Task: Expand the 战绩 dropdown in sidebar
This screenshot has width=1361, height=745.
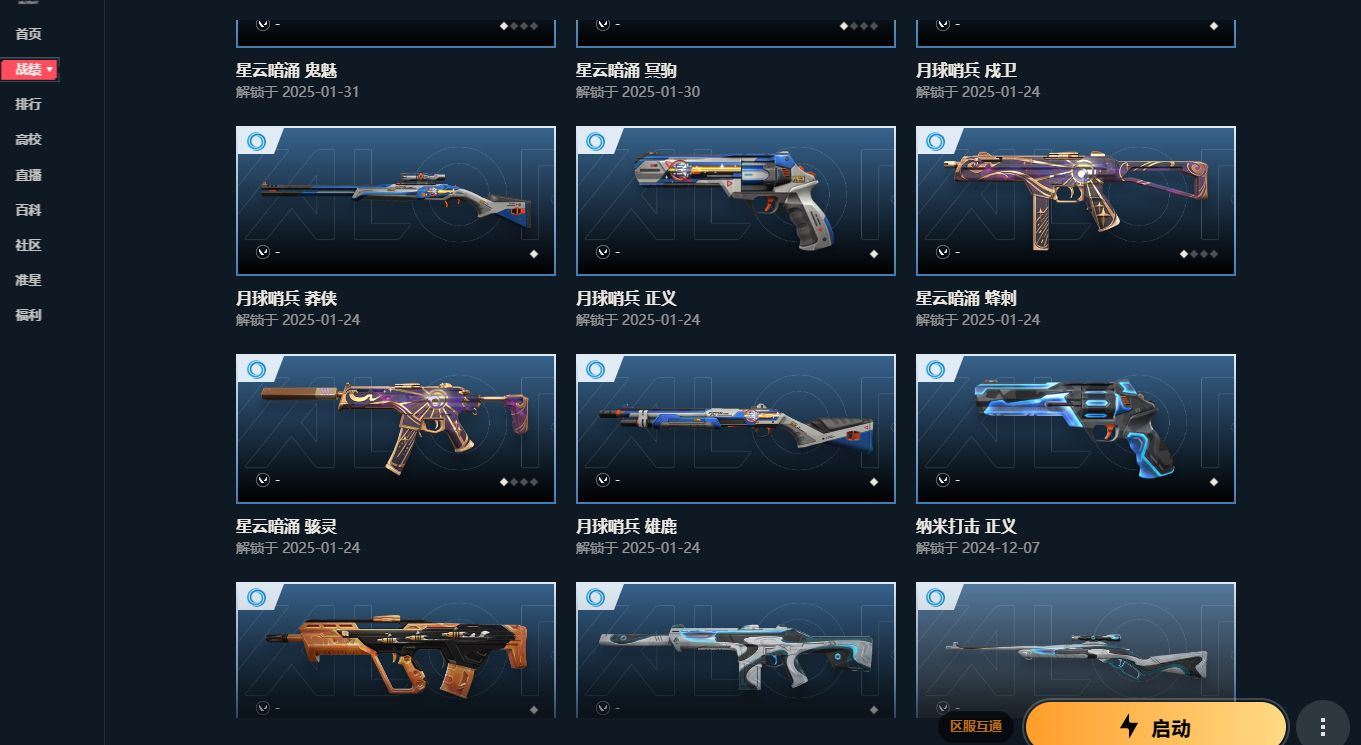Action: click(30, 69)
